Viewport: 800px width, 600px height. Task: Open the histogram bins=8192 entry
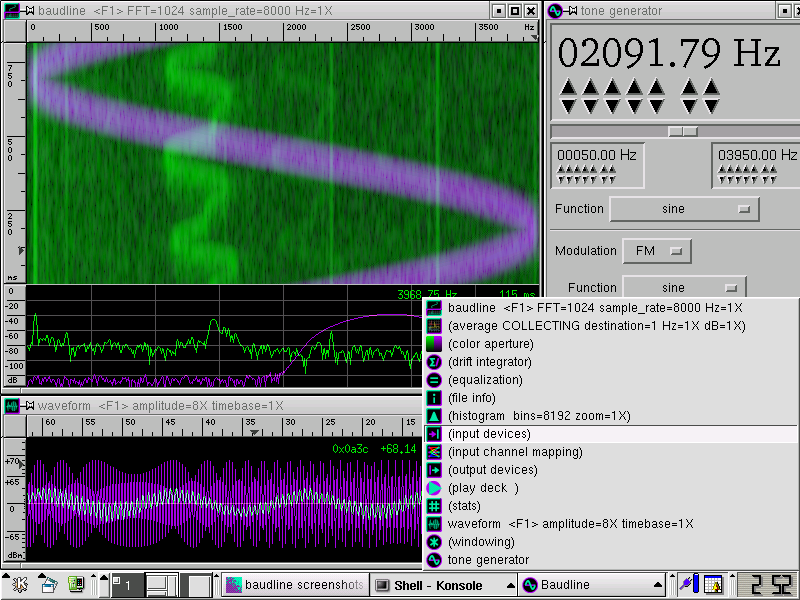click(x=538, y=416)
